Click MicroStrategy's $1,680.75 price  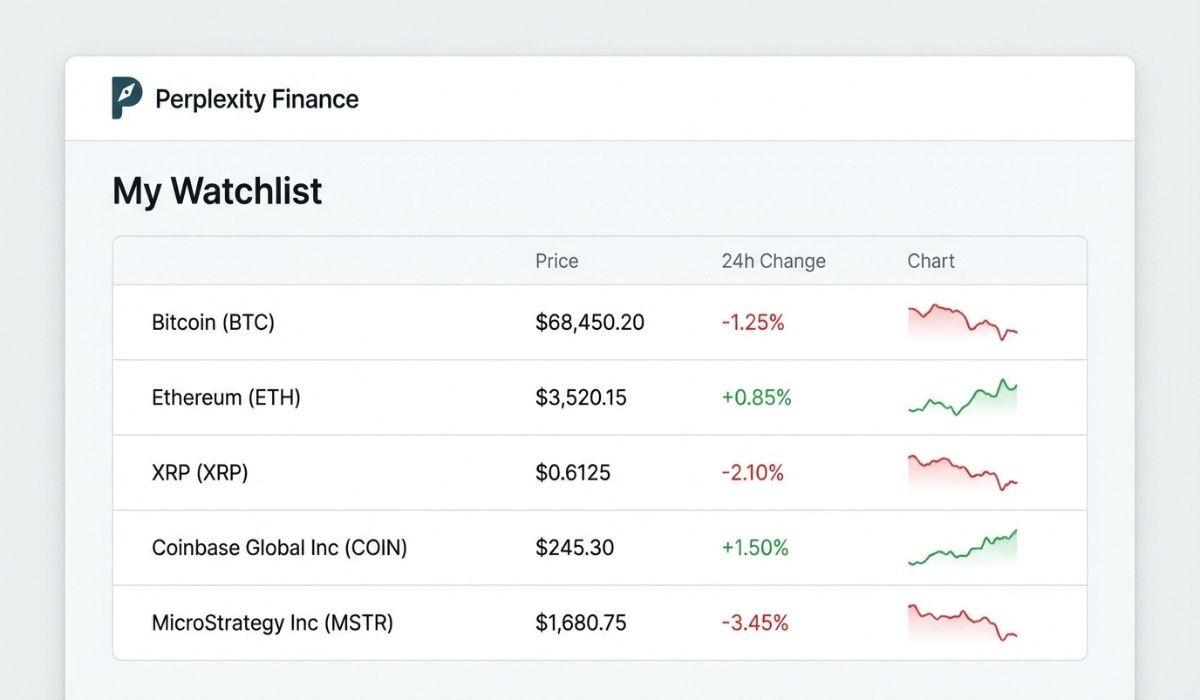(x=582, y=621)
